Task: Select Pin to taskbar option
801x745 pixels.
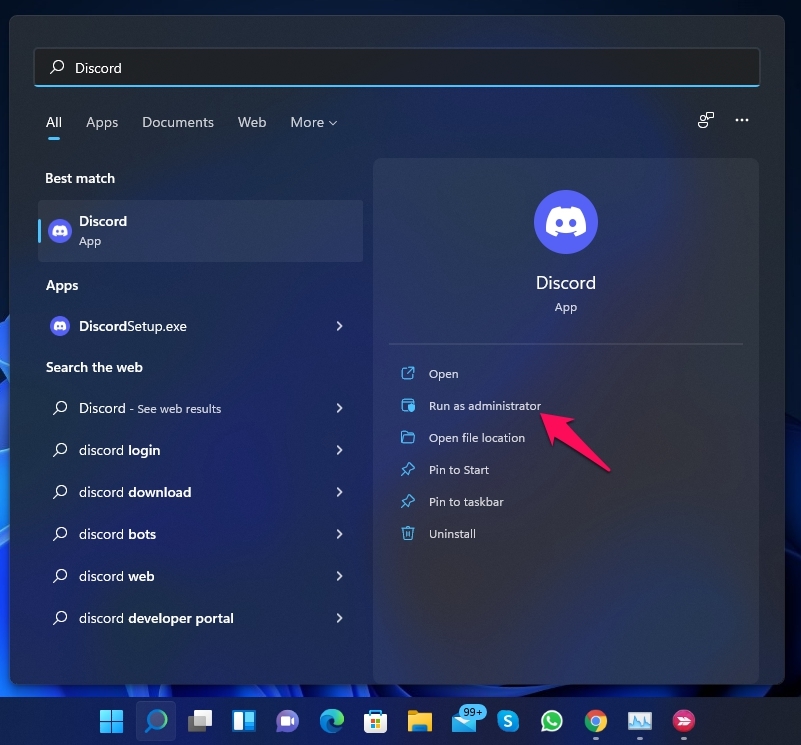Action: pyautogui.click(x=466, y=502)
